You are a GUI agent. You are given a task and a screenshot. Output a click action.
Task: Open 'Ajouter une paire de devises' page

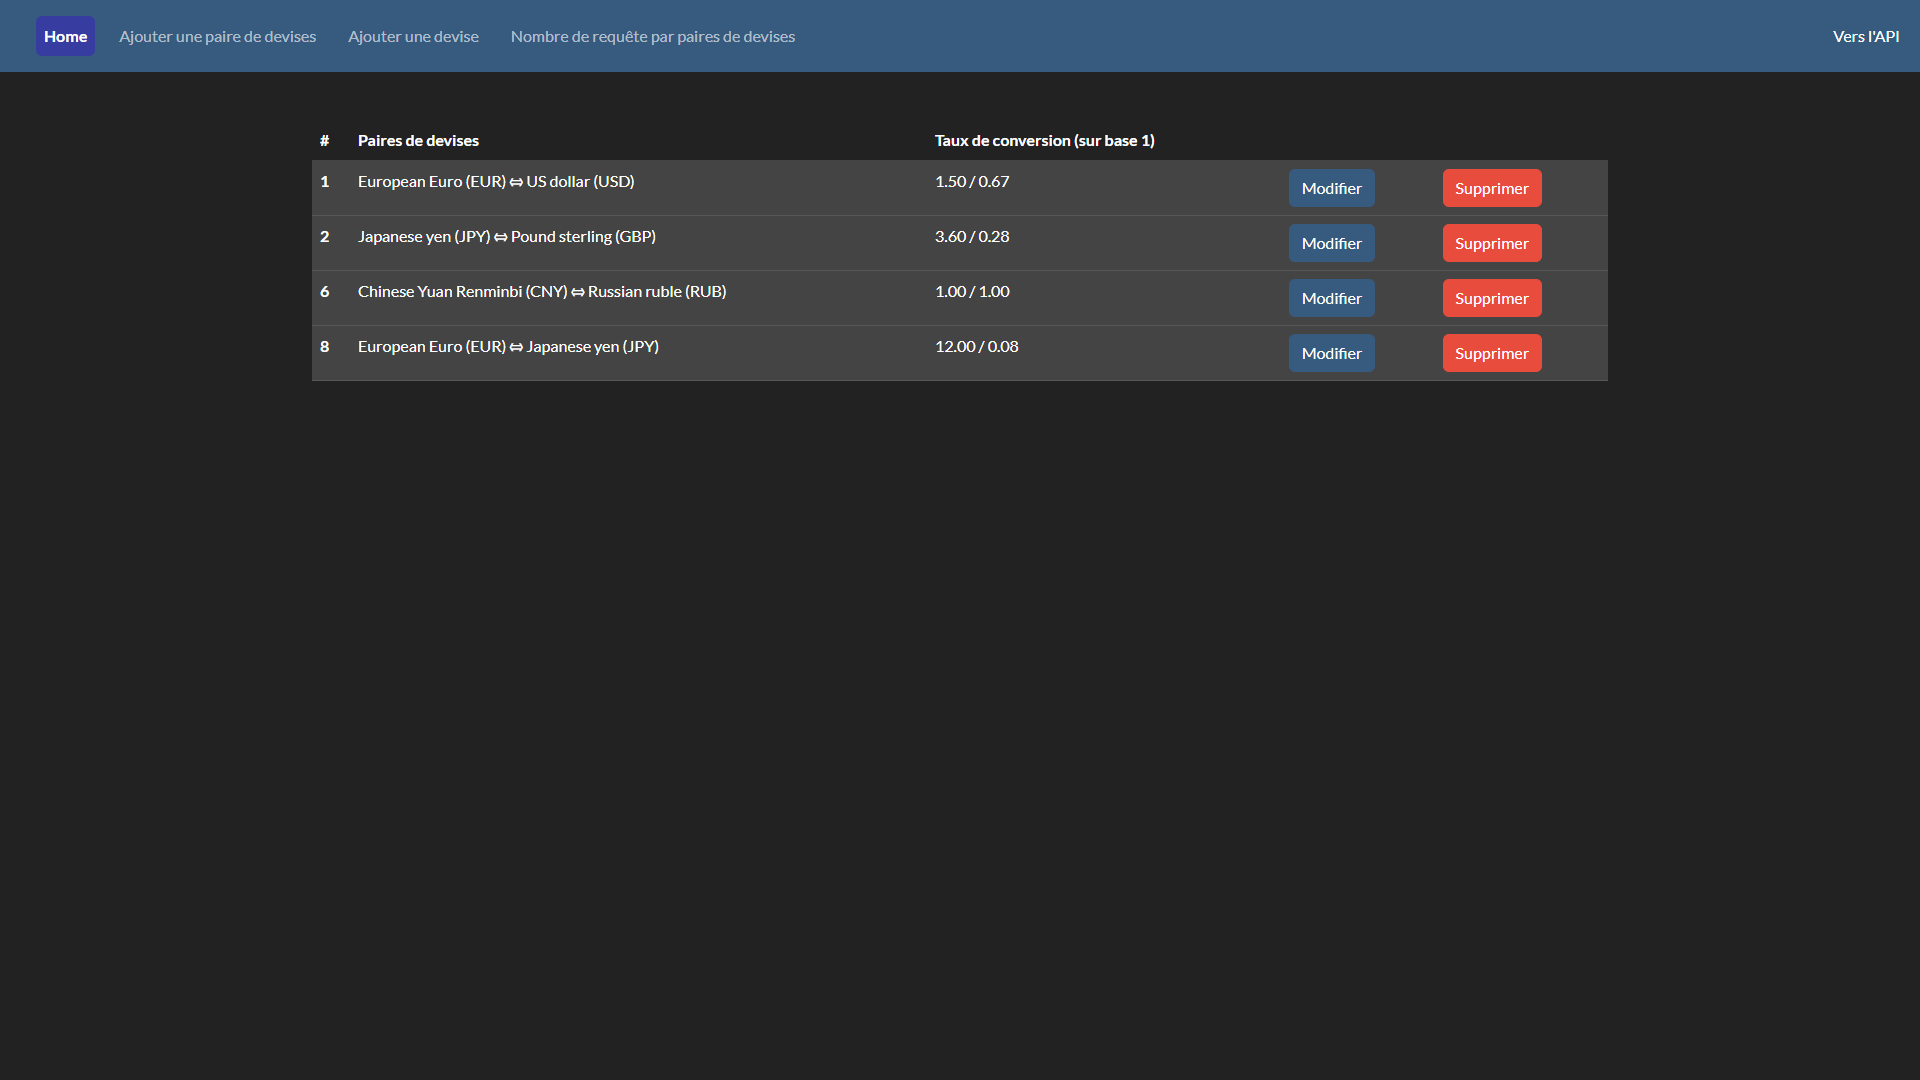click(217, 36)
